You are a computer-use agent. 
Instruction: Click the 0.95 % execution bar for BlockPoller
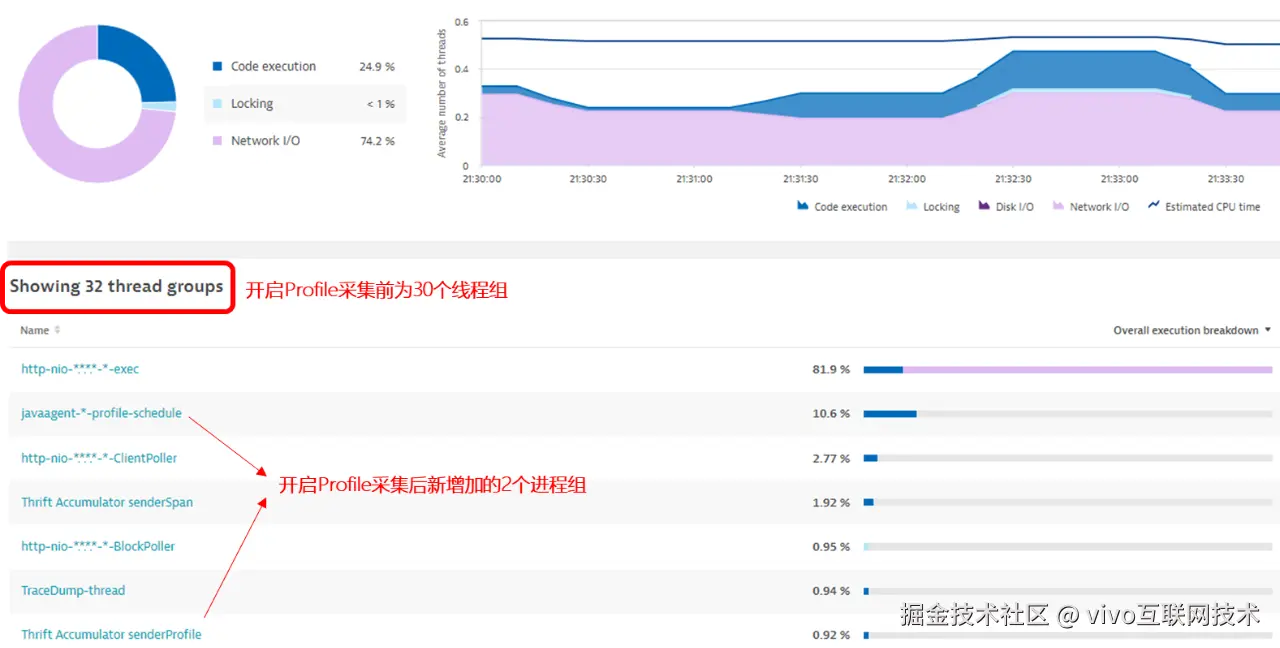coord(1068,546)
